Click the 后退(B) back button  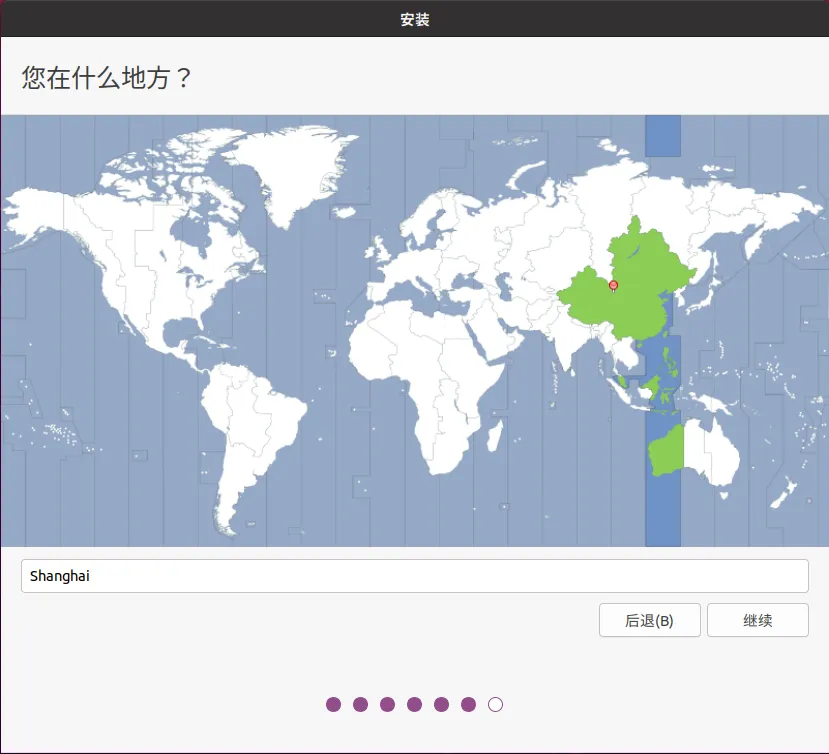coord(649,620)
